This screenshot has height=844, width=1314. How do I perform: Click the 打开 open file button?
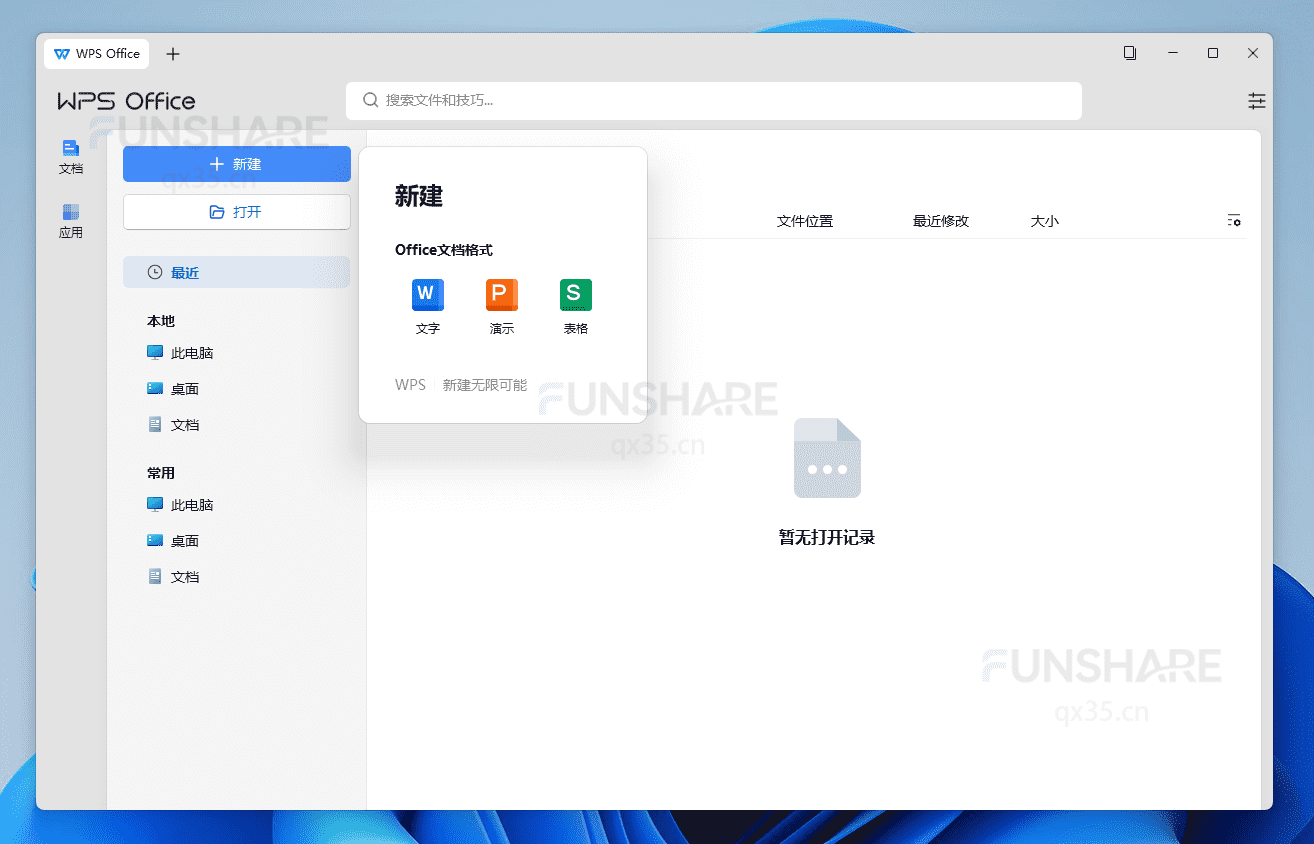(x=237, y=212)
